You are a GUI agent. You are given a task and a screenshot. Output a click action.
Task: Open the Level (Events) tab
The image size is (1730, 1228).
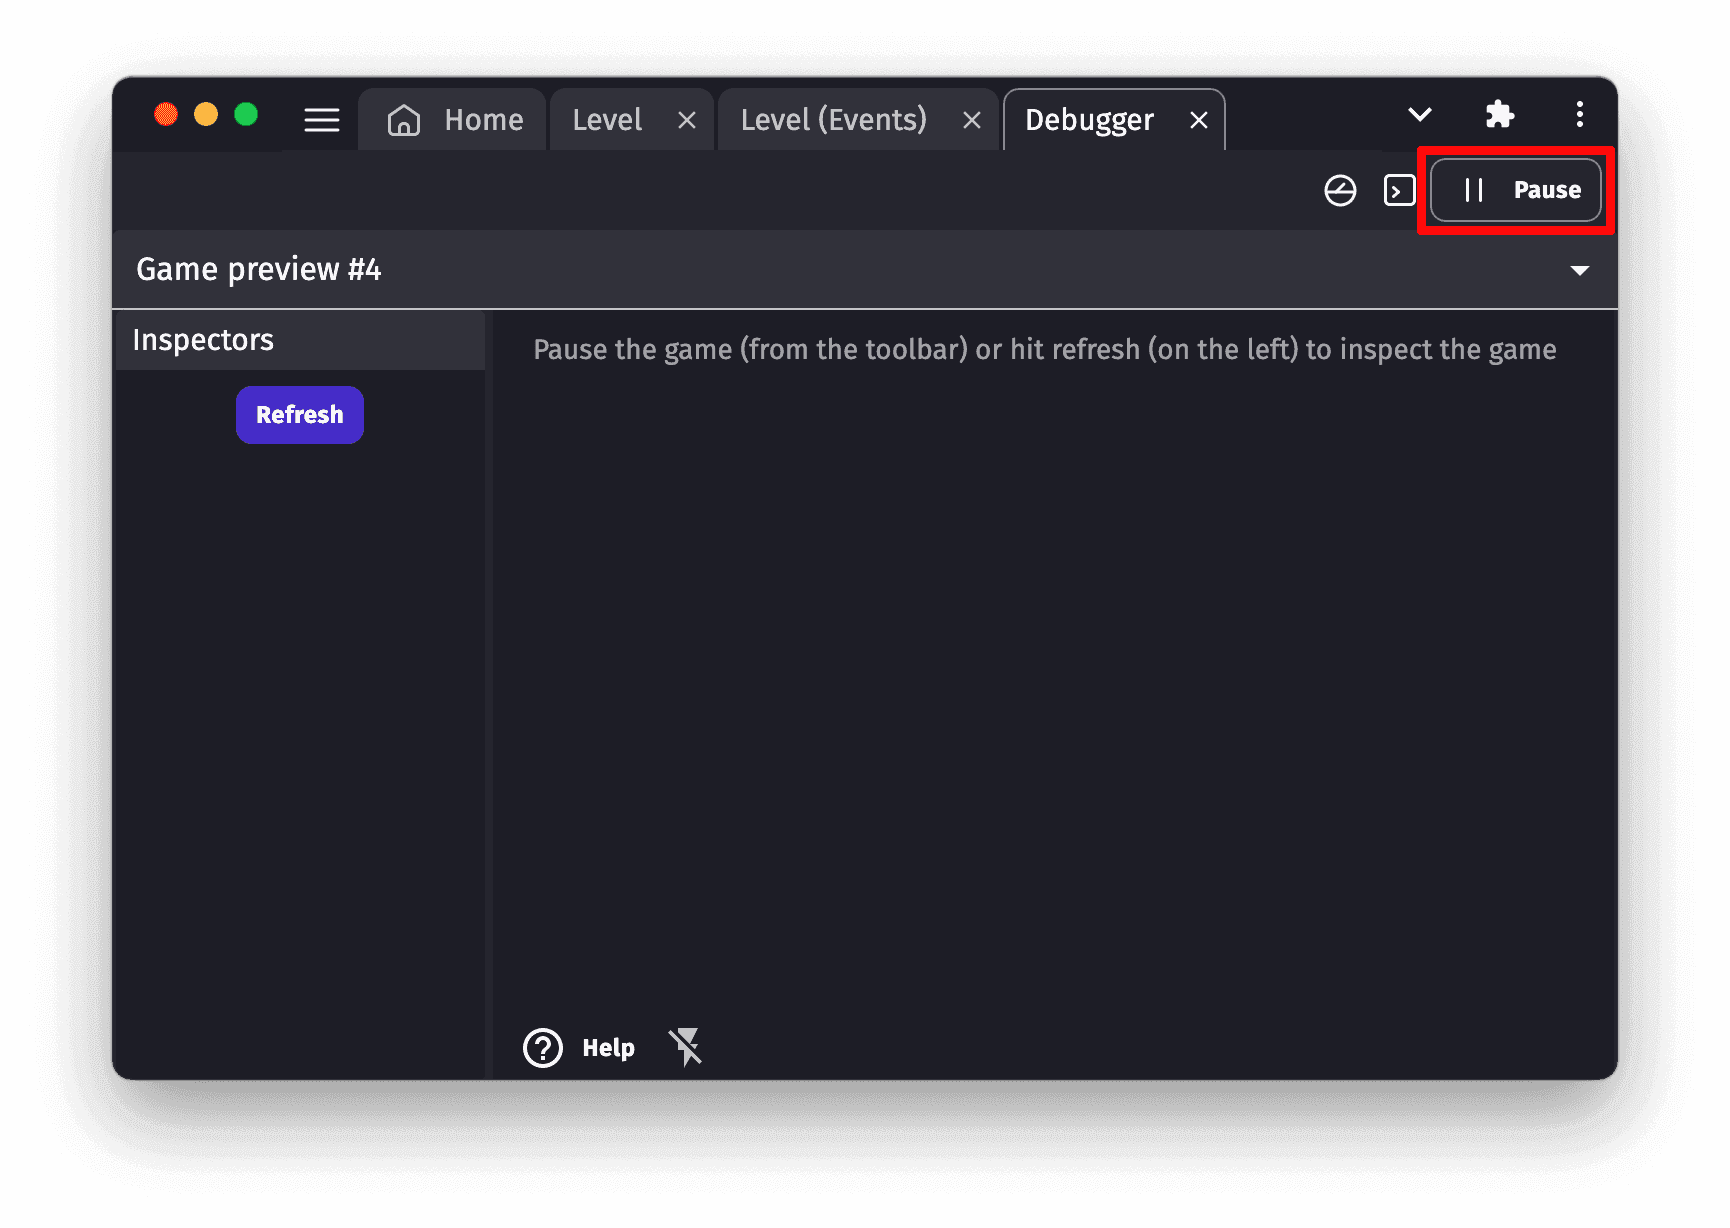pyautogui.click(x=833, y=120)
